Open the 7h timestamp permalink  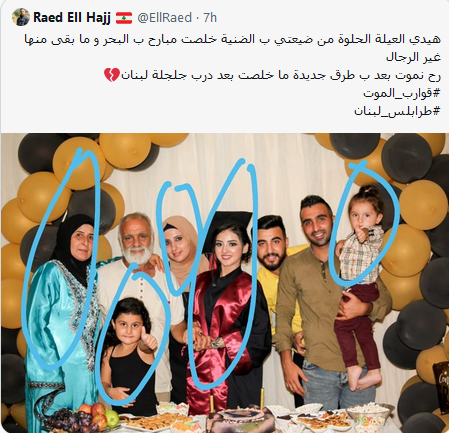point(210,18)
